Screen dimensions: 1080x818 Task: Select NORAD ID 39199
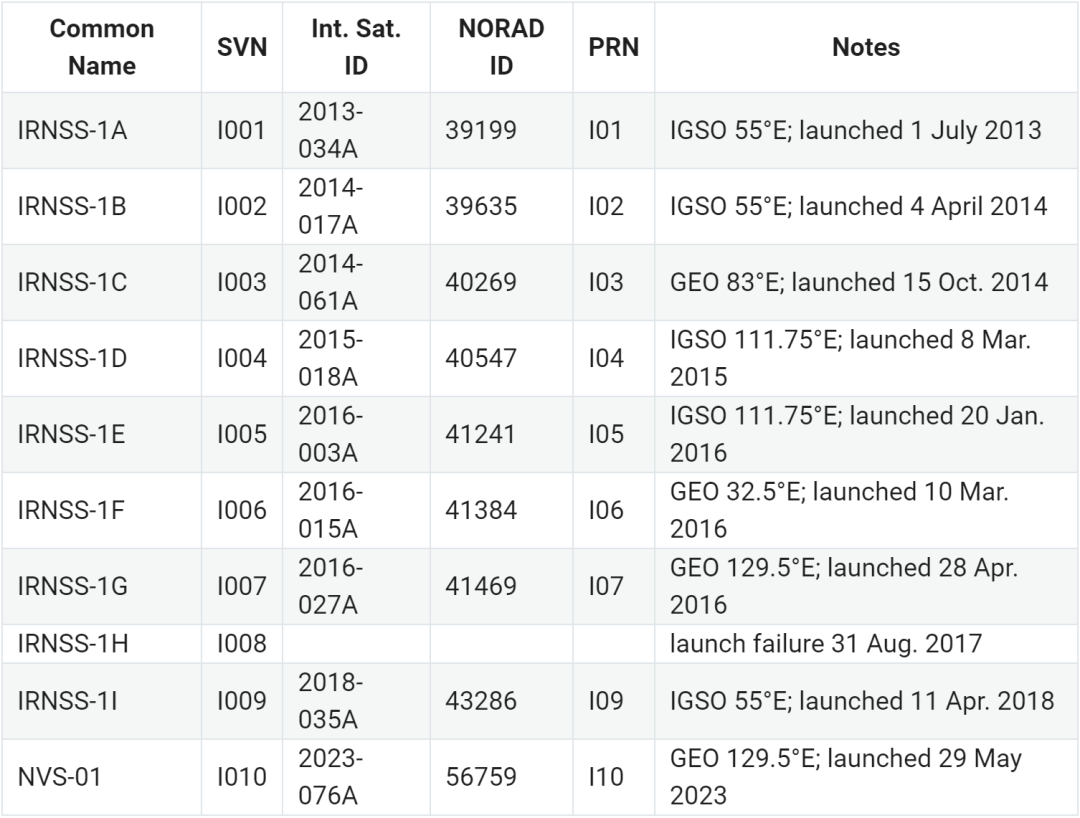(481, 131)
